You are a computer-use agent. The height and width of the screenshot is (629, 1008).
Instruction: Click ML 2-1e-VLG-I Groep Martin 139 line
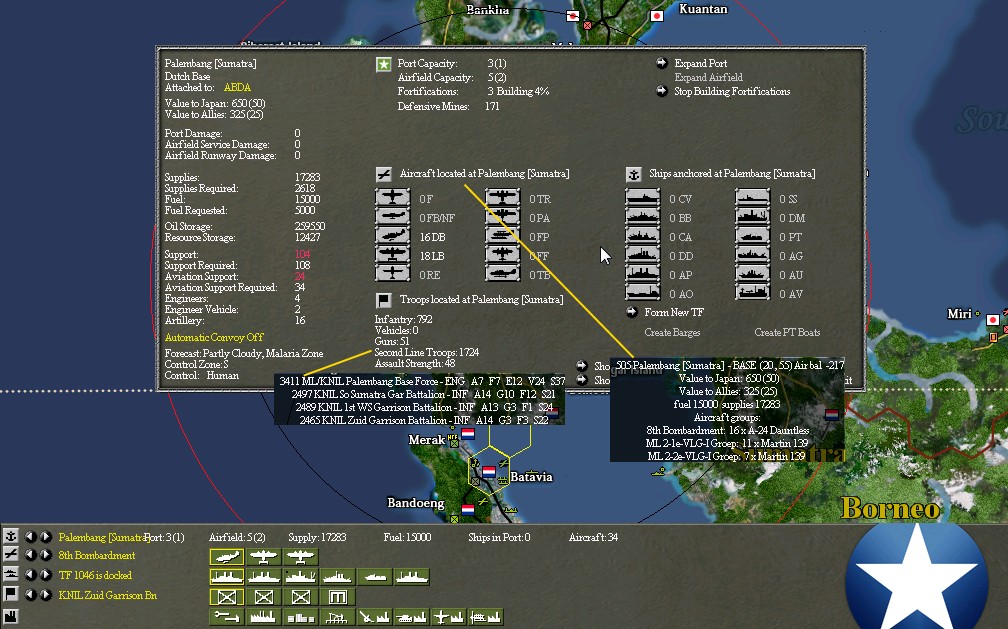tap(726, 443)
